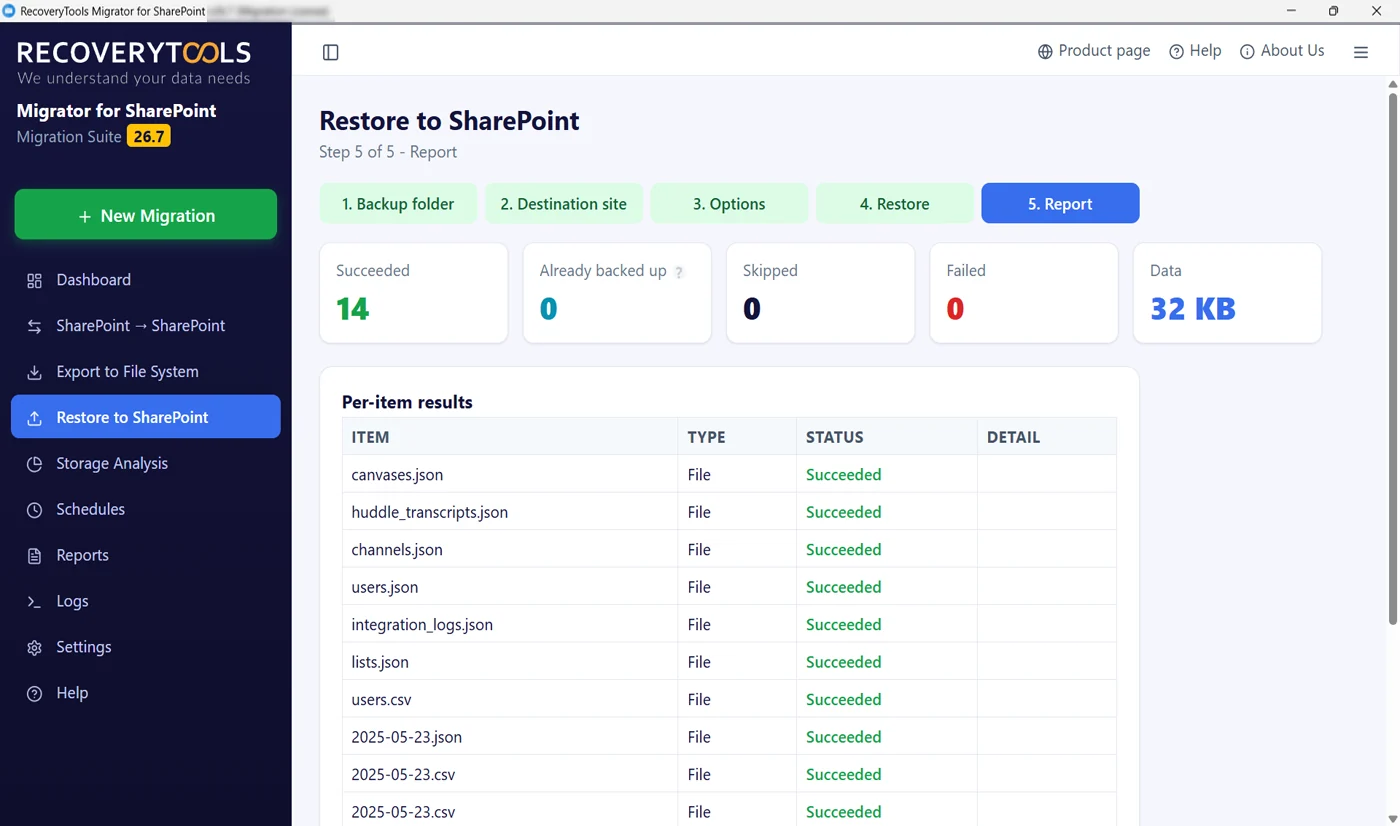
Task: Open Schedules in the sidebar
Action: [146, 510]
